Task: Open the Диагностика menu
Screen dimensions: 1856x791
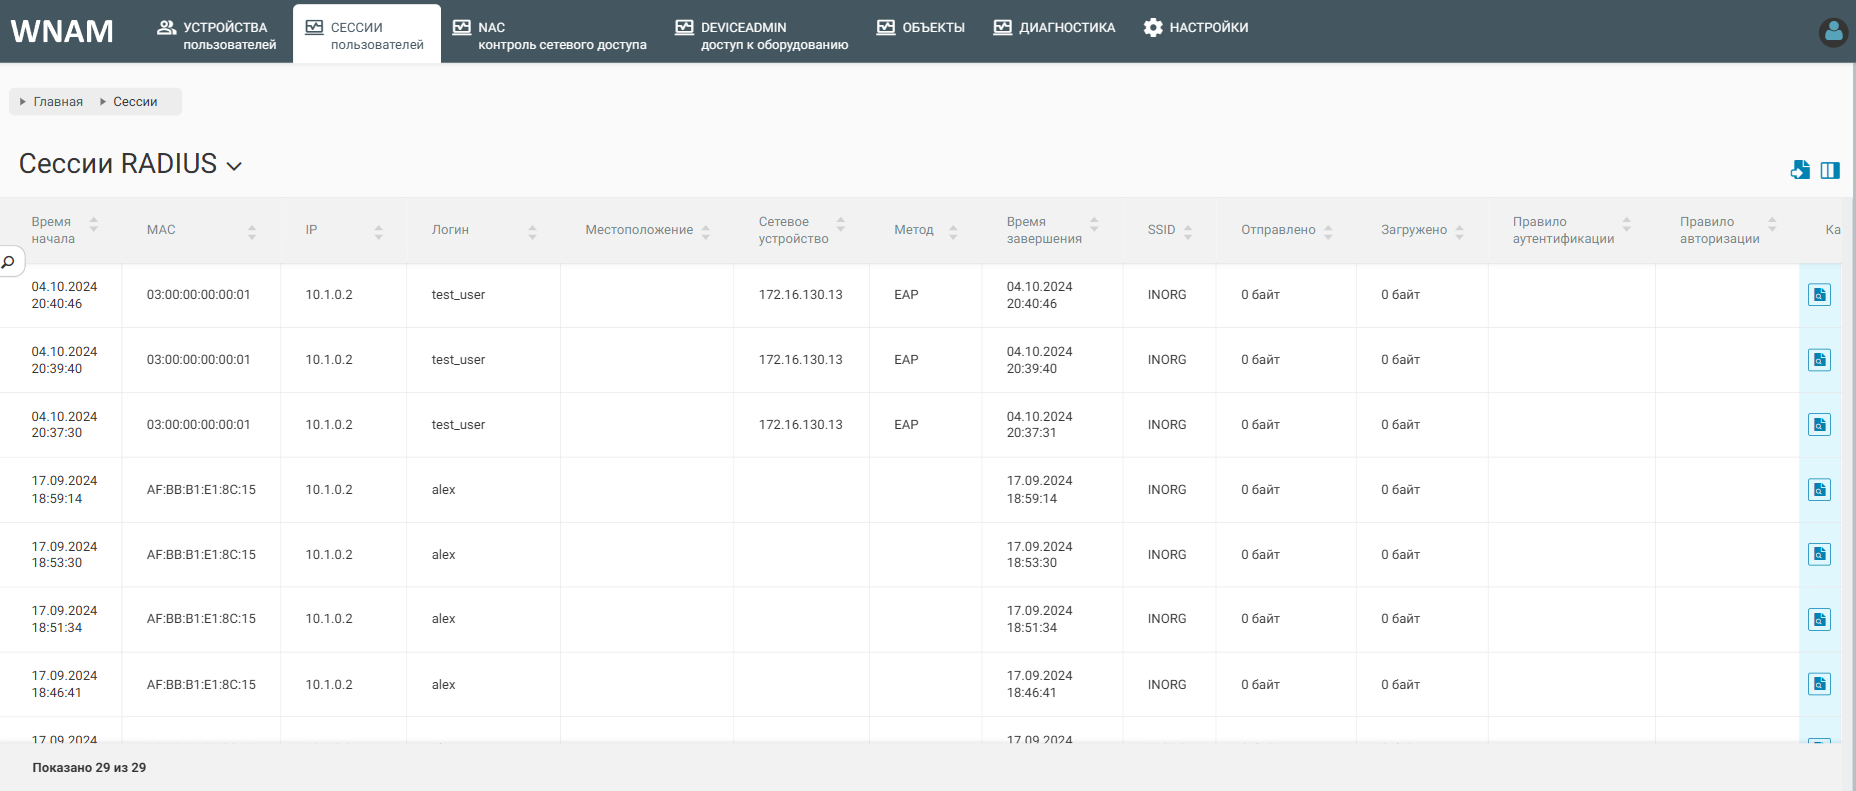Action: (x=1054, y=28)
